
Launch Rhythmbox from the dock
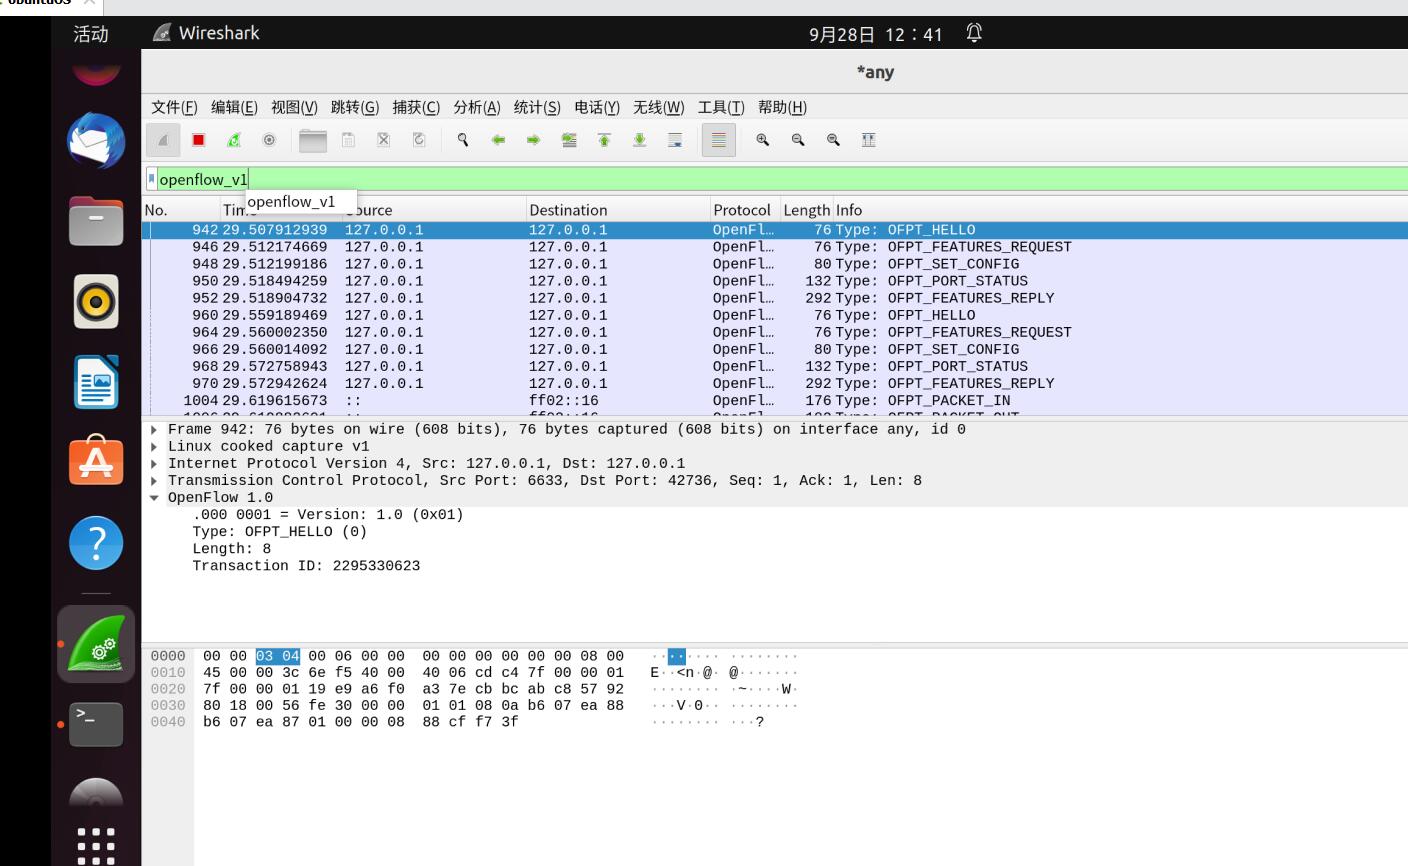(x=96, y=301)
